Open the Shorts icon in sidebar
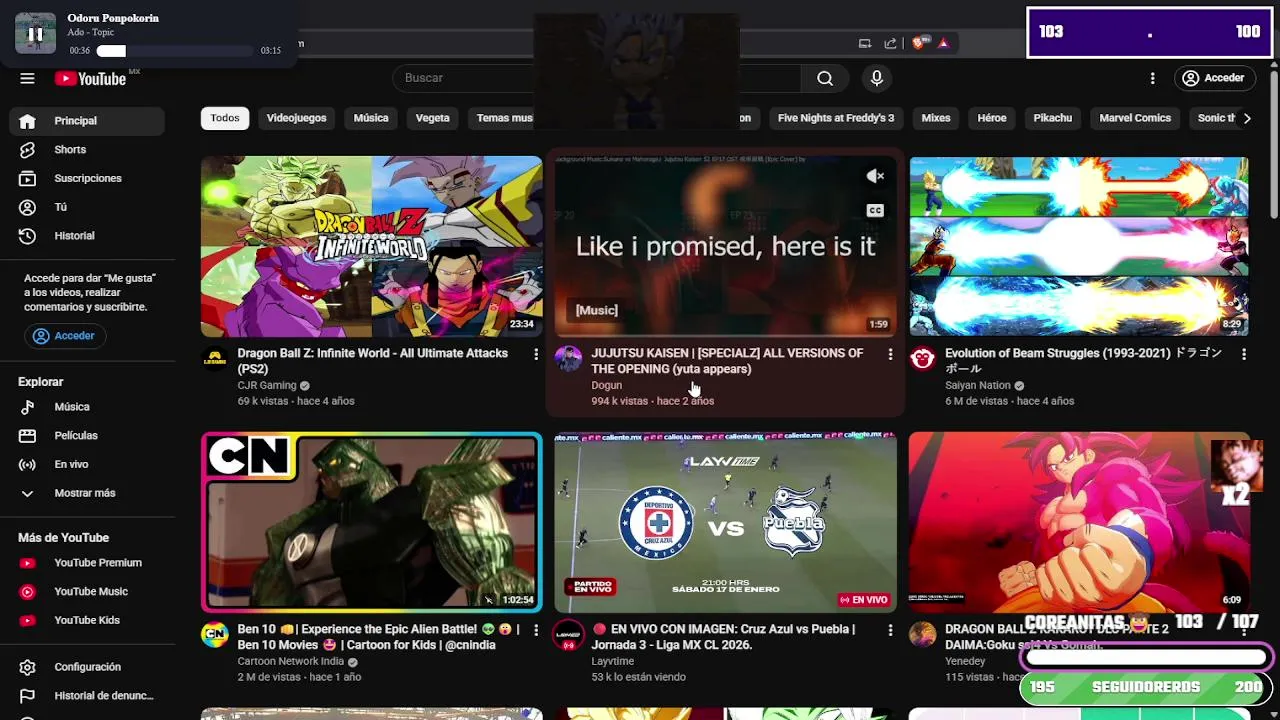1280x720 pixels. tap(28, 150)
